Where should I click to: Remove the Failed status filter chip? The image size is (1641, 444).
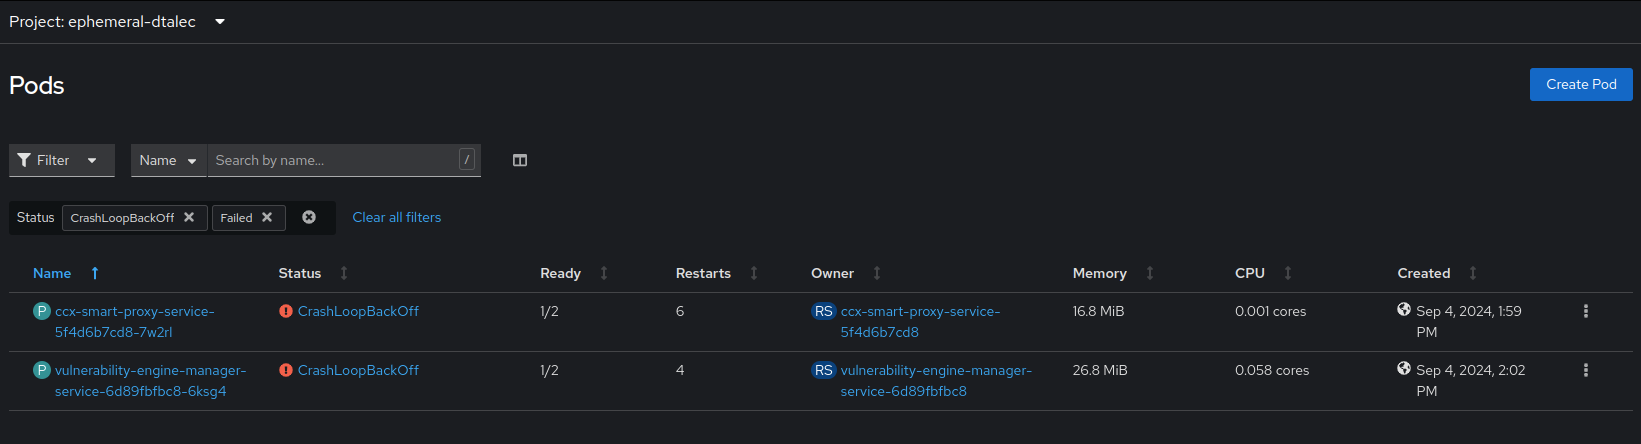click(267, 217)
